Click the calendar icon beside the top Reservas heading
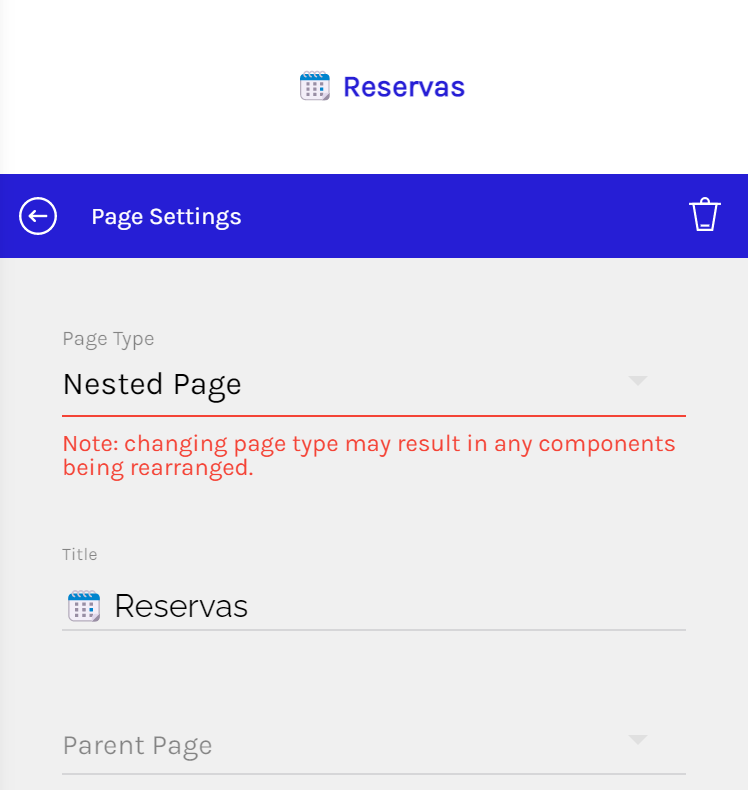The image size is (748, 790). tap(314, 87)
